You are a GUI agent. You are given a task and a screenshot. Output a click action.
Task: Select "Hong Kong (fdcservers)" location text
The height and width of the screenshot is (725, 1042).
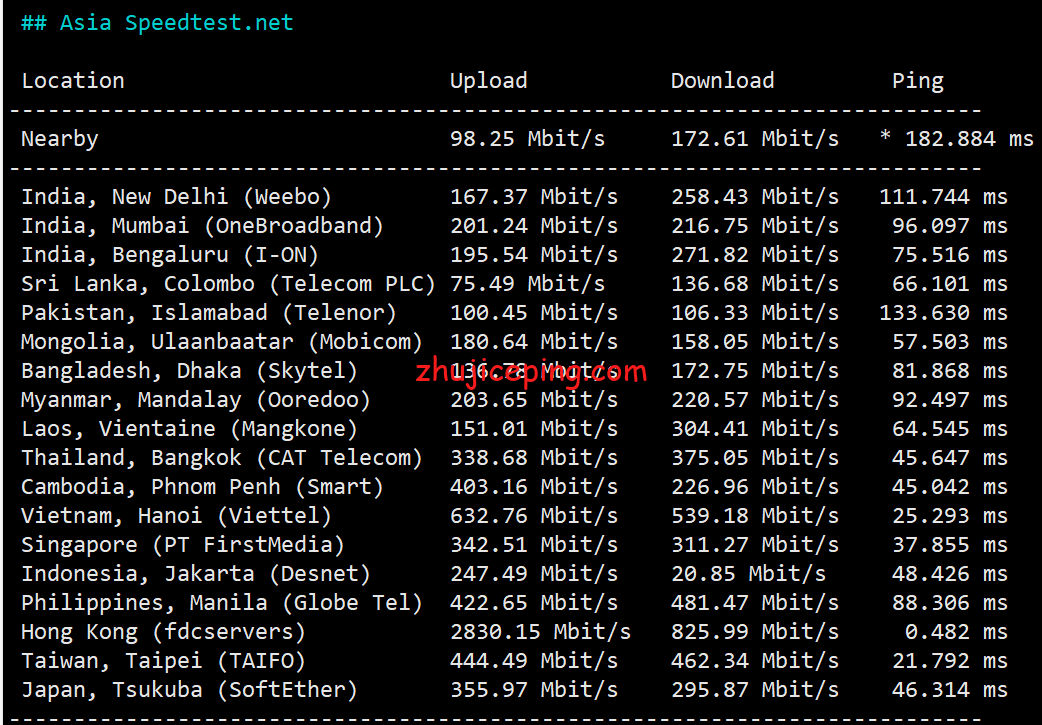(163, 632)
